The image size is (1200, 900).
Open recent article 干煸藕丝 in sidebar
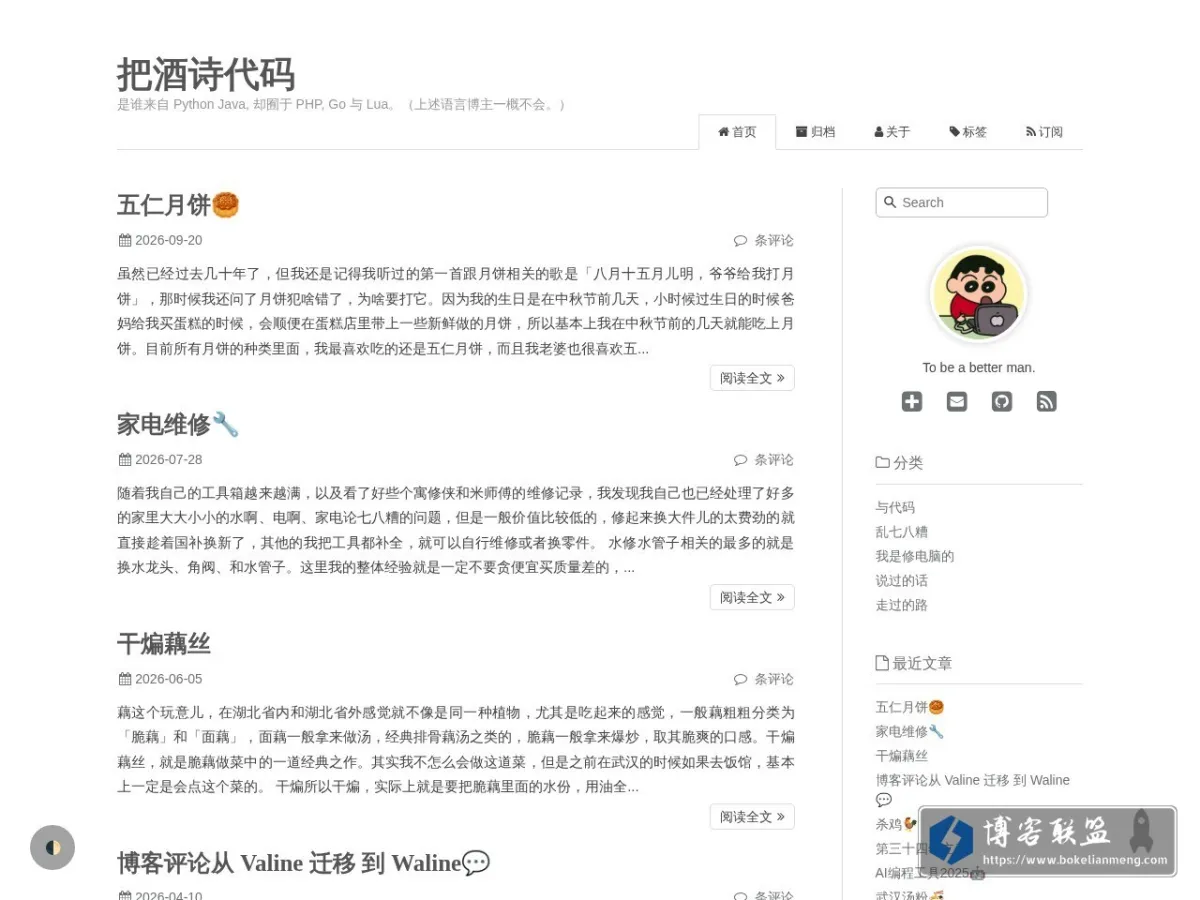tap(902, 756)
